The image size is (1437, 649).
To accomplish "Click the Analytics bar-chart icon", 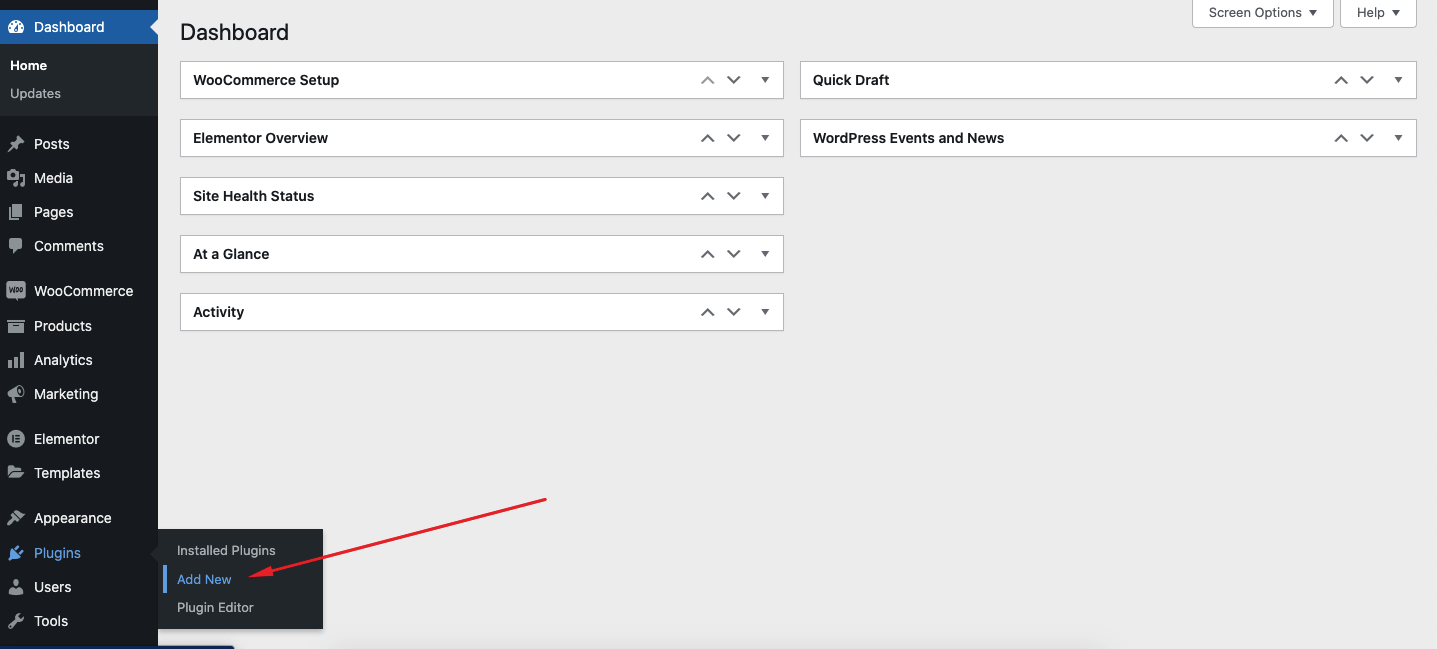I will pyautogui.click(x=18, y=360).
